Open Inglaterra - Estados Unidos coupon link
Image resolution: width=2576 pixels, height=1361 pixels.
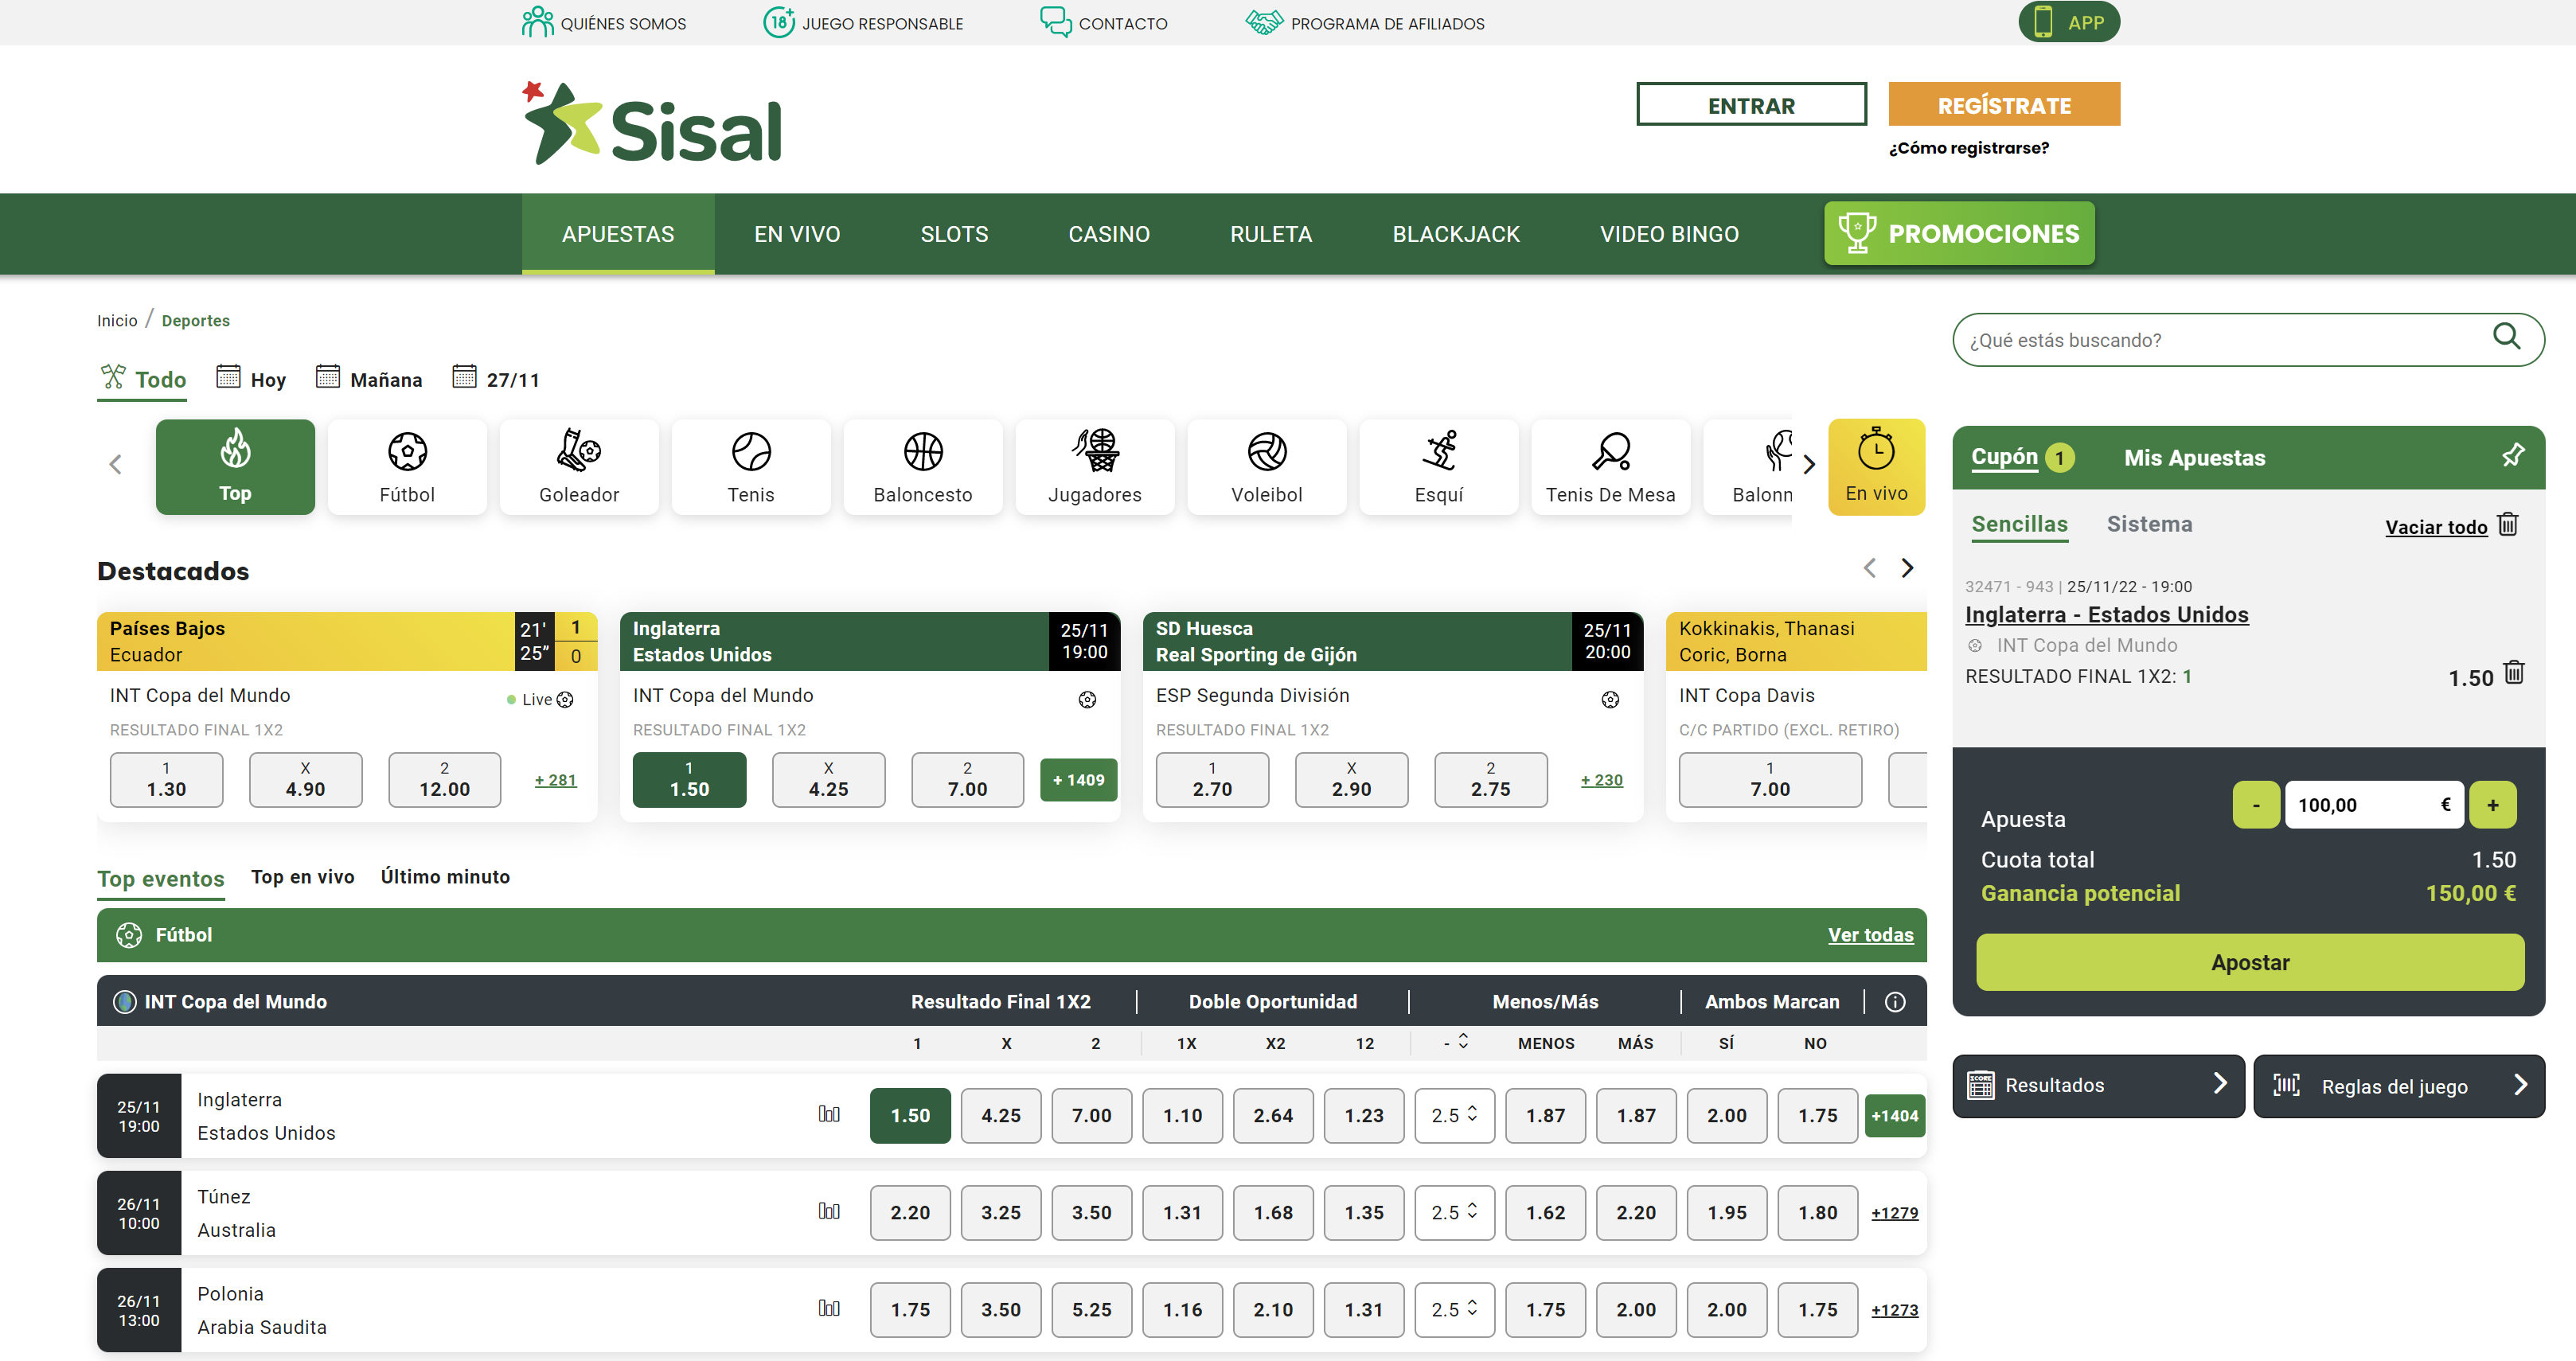click(2107, 615)
